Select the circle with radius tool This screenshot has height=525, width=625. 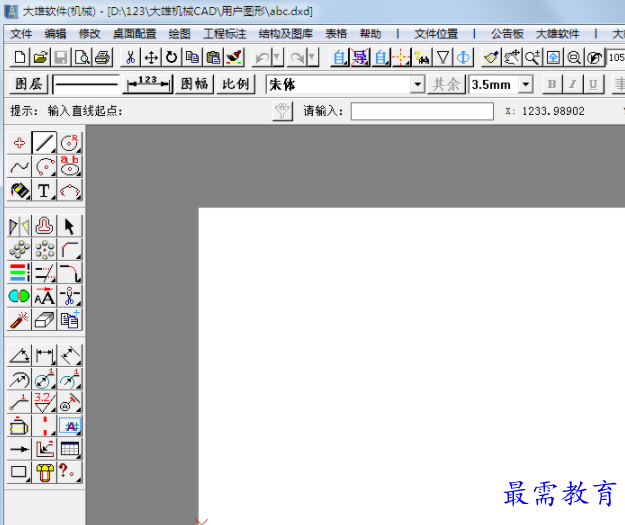coord(70,143)
